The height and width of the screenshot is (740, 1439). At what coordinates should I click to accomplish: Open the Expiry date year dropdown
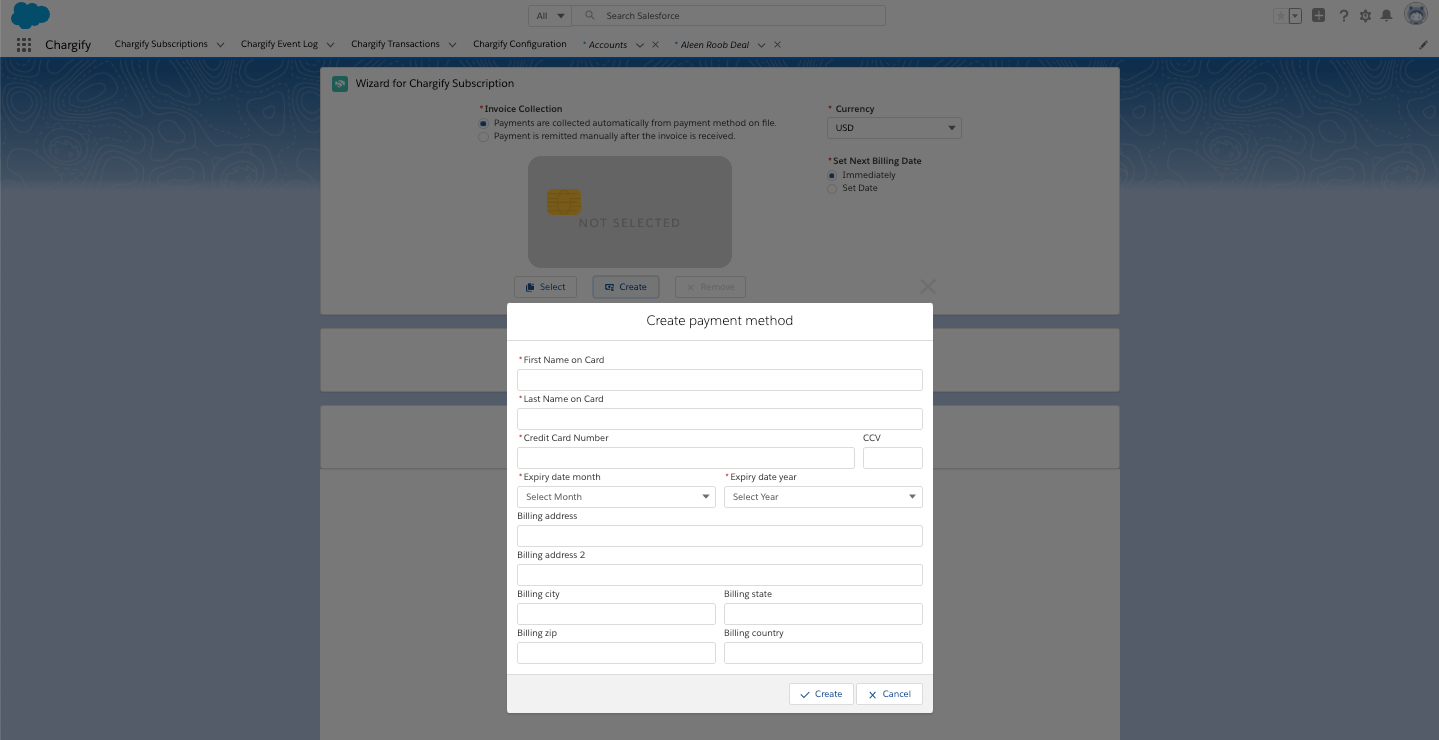pyautogui.click(x=823, y=497)
